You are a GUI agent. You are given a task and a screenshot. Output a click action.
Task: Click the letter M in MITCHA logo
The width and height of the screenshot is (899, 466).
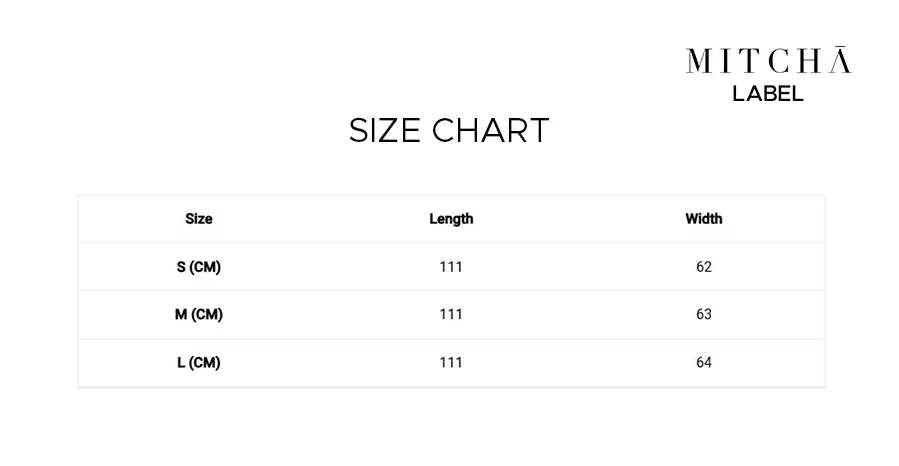pos(699,61)
